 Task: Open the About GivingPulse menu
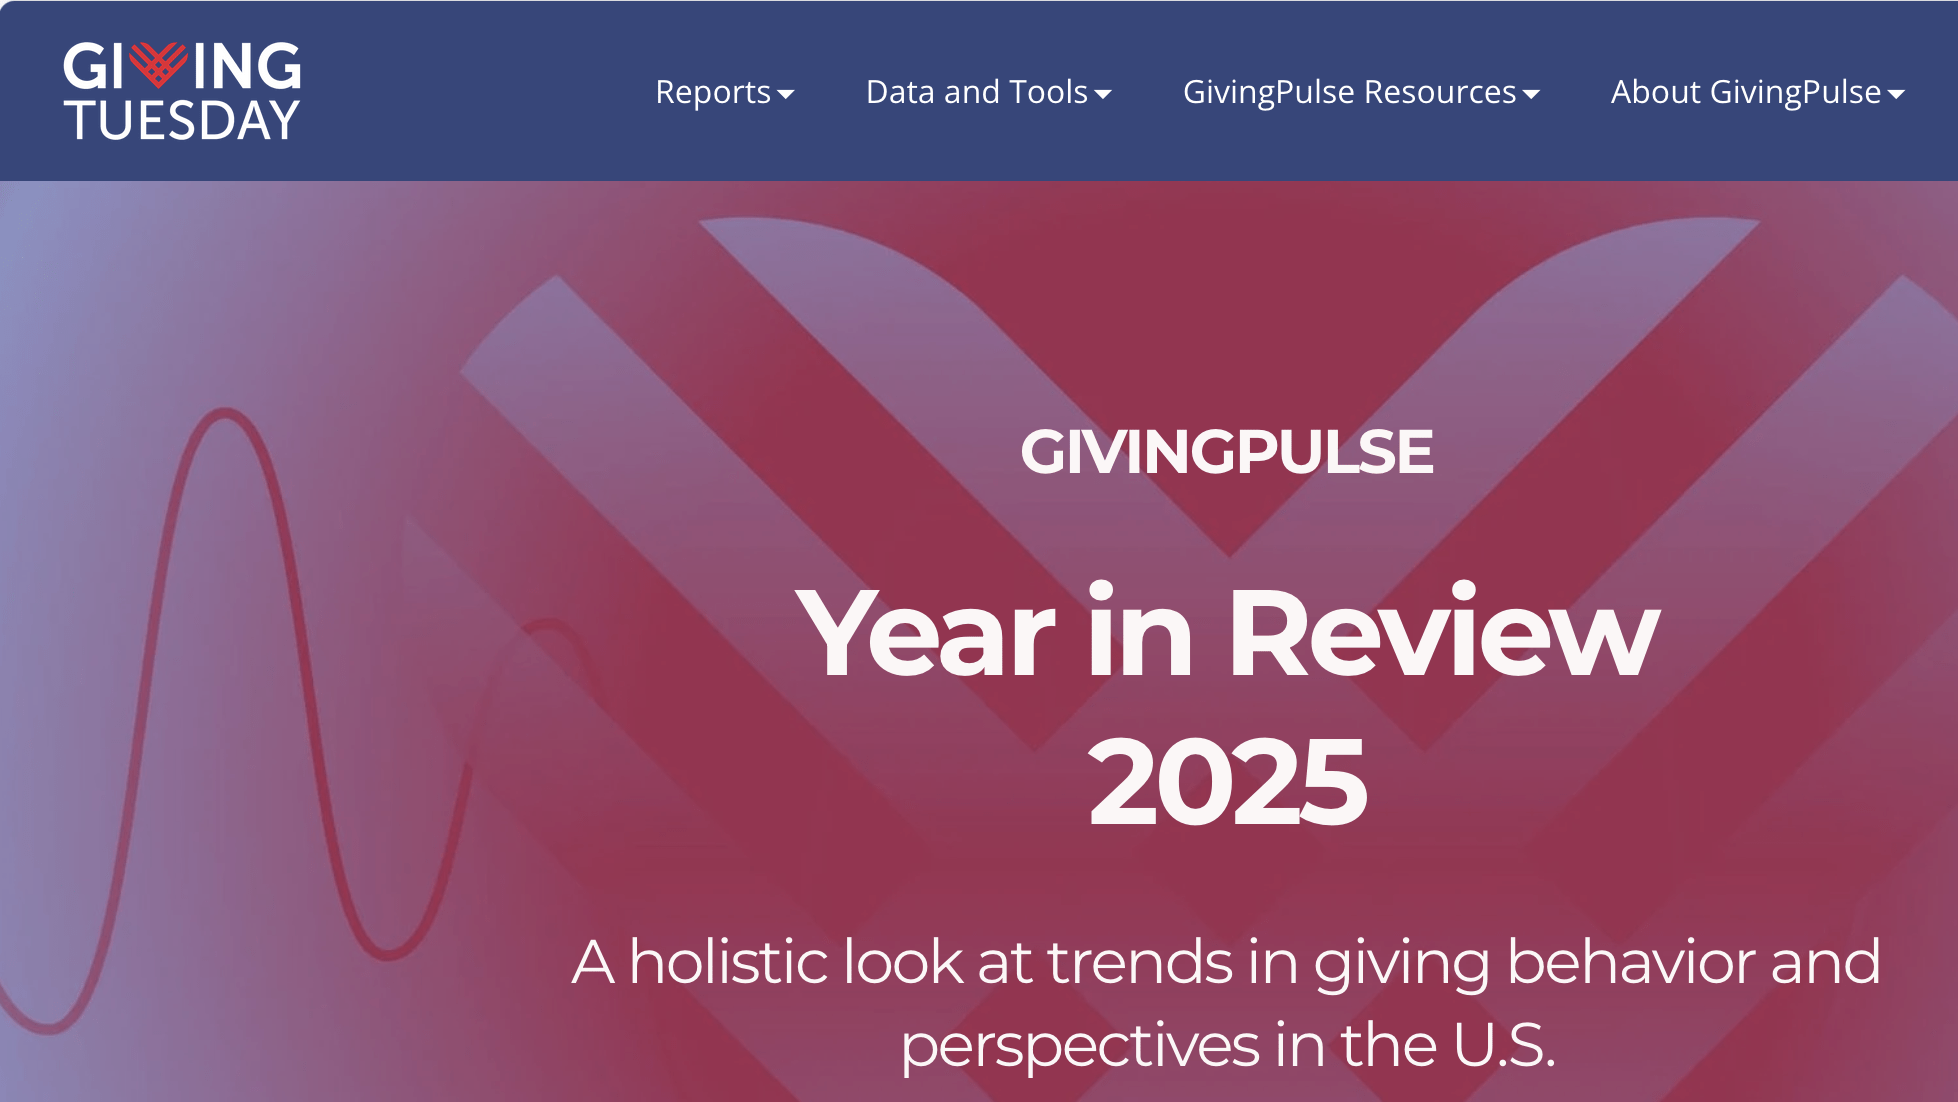click(1745, 92)
